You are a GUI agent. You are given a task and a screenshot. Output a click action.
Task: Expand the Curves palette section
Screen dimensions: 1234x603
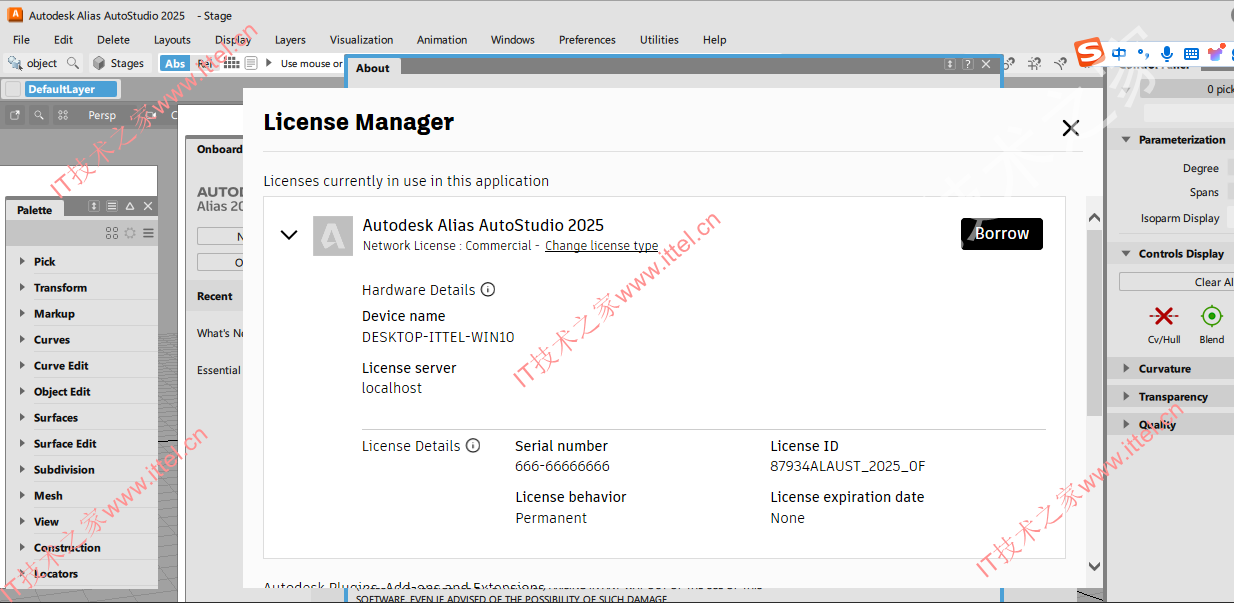pyautogui.click(x=23, y=339)
